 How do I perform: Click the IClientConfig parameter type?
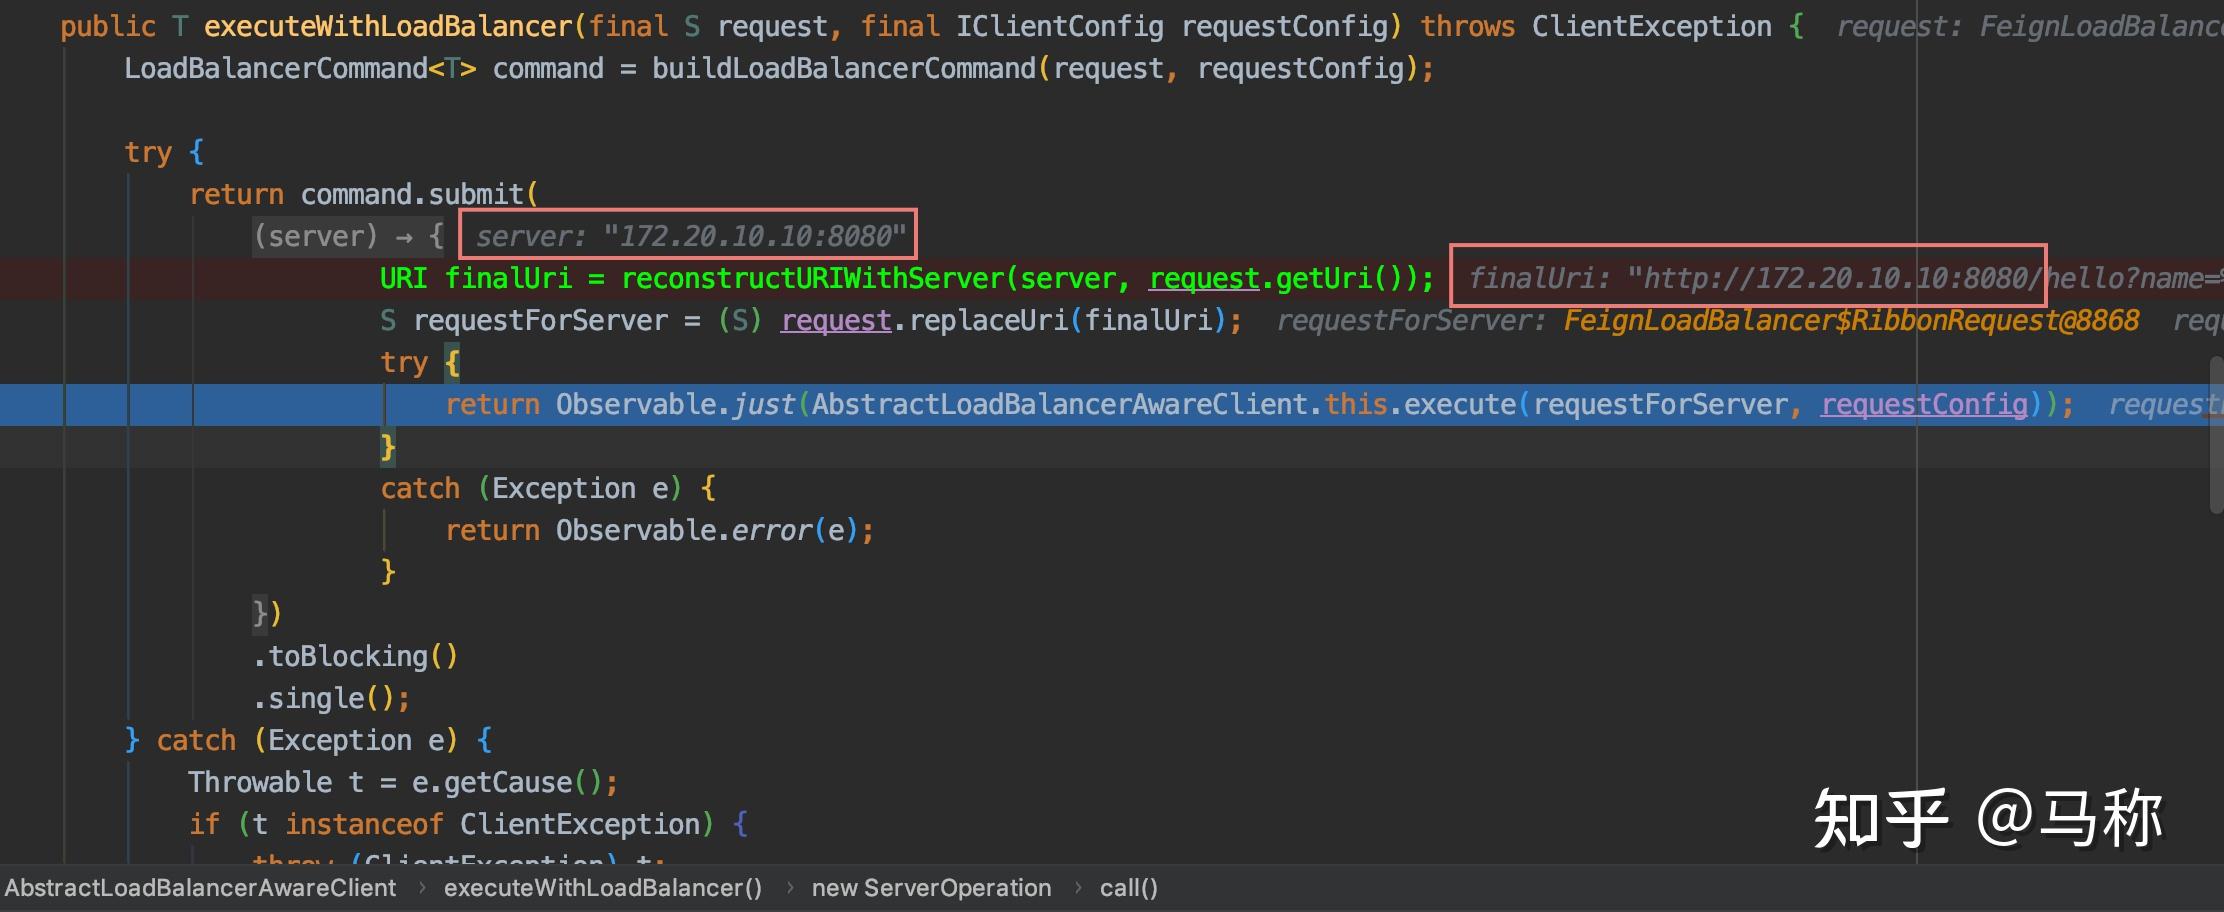click(x=1059, y=26)
